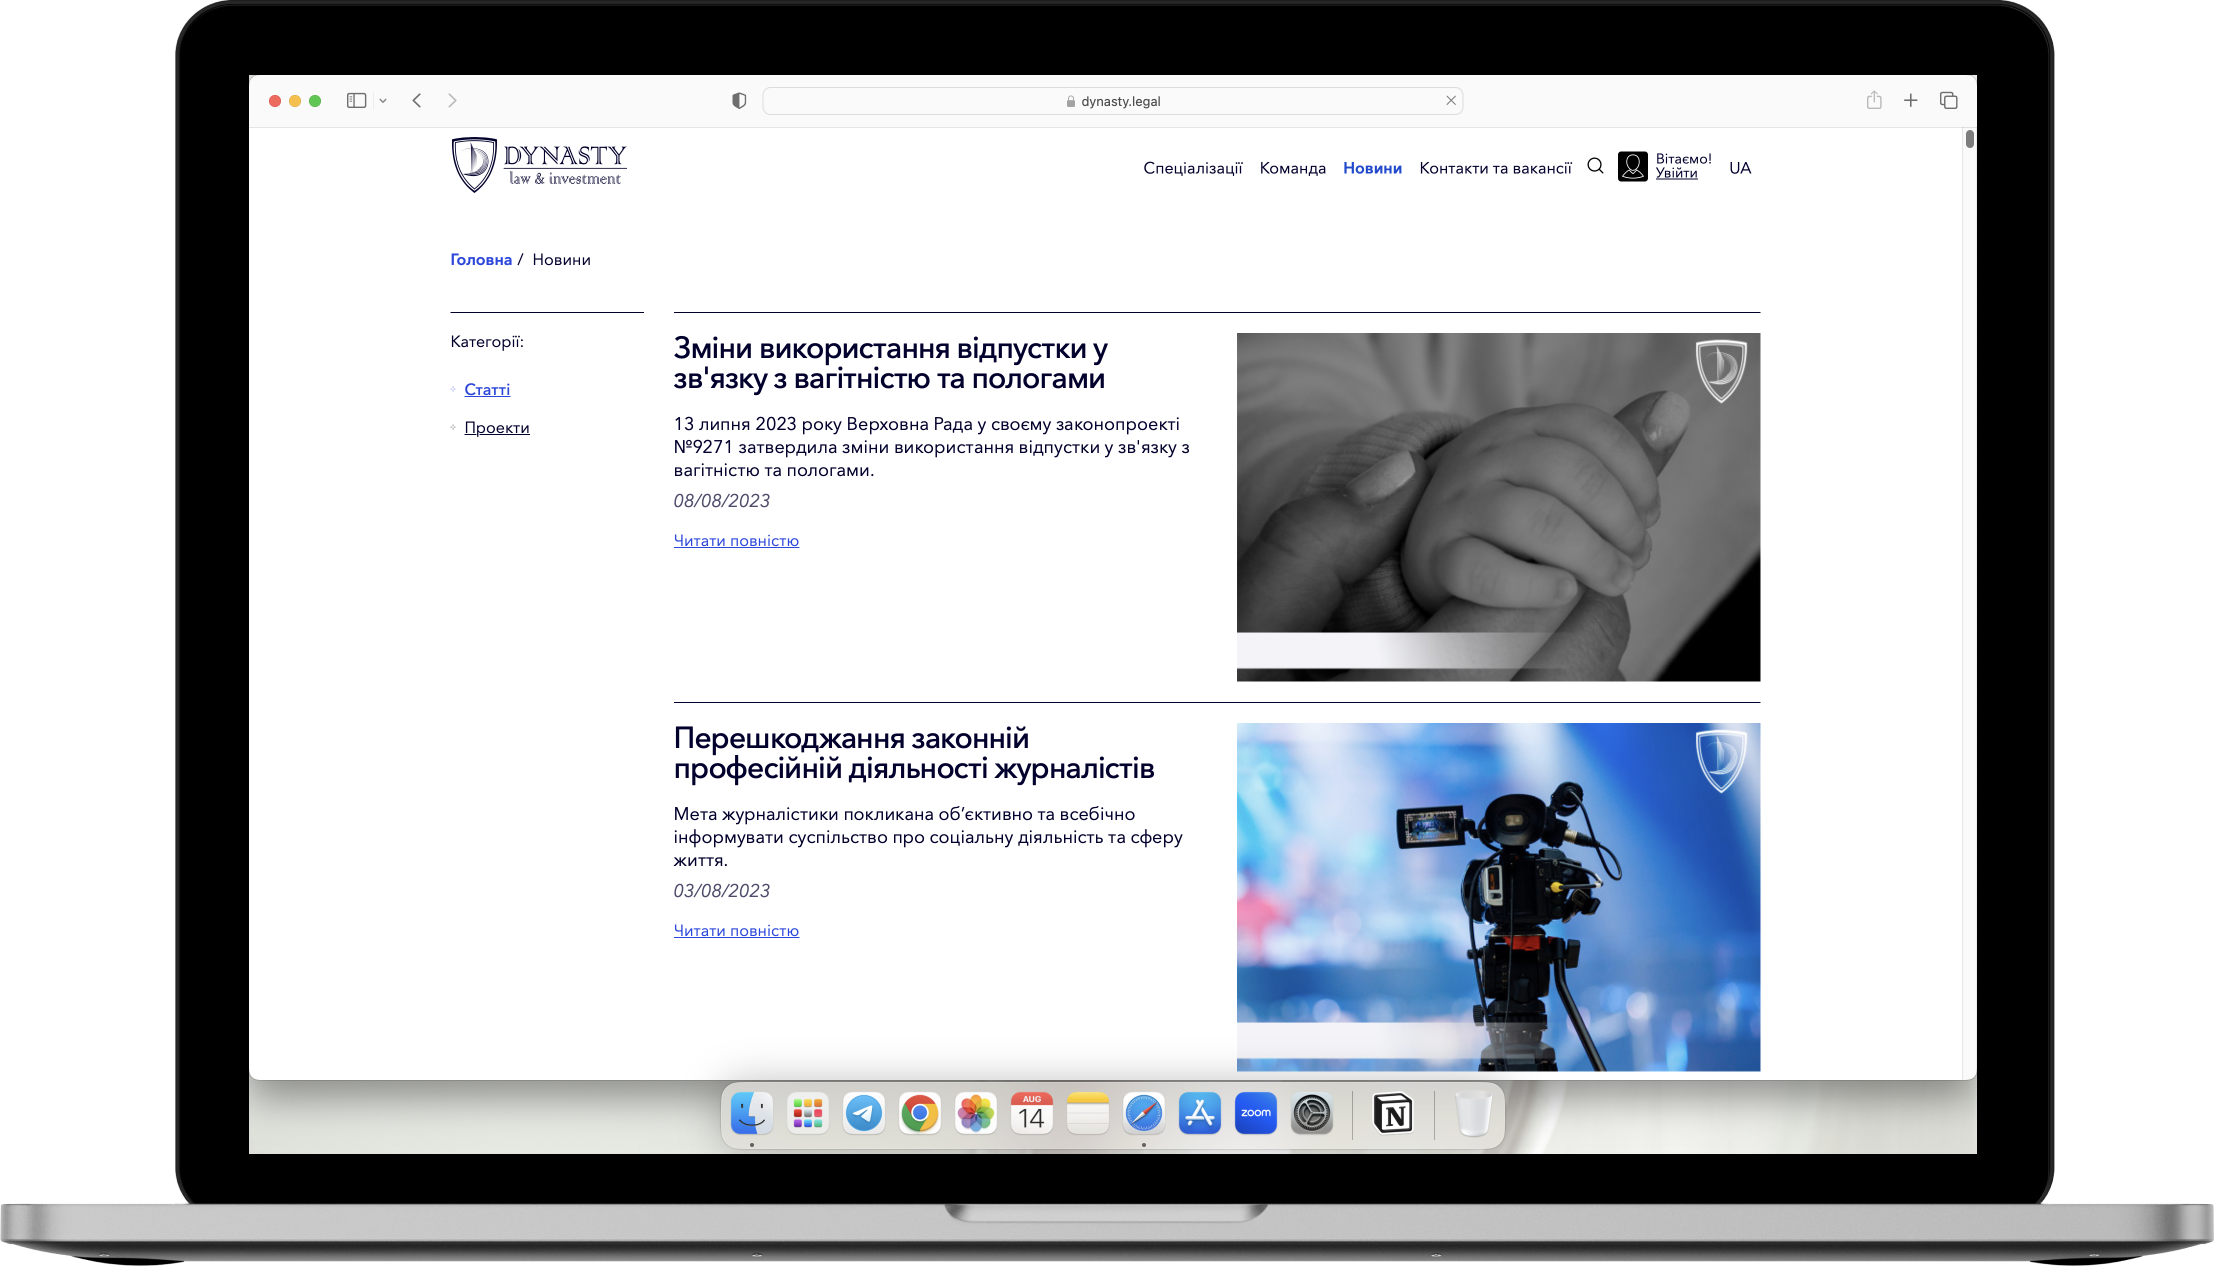Click the Safari share icon
Image resolution: width=2214 pixels, height=1266 pixels.
click(1874, 100)
